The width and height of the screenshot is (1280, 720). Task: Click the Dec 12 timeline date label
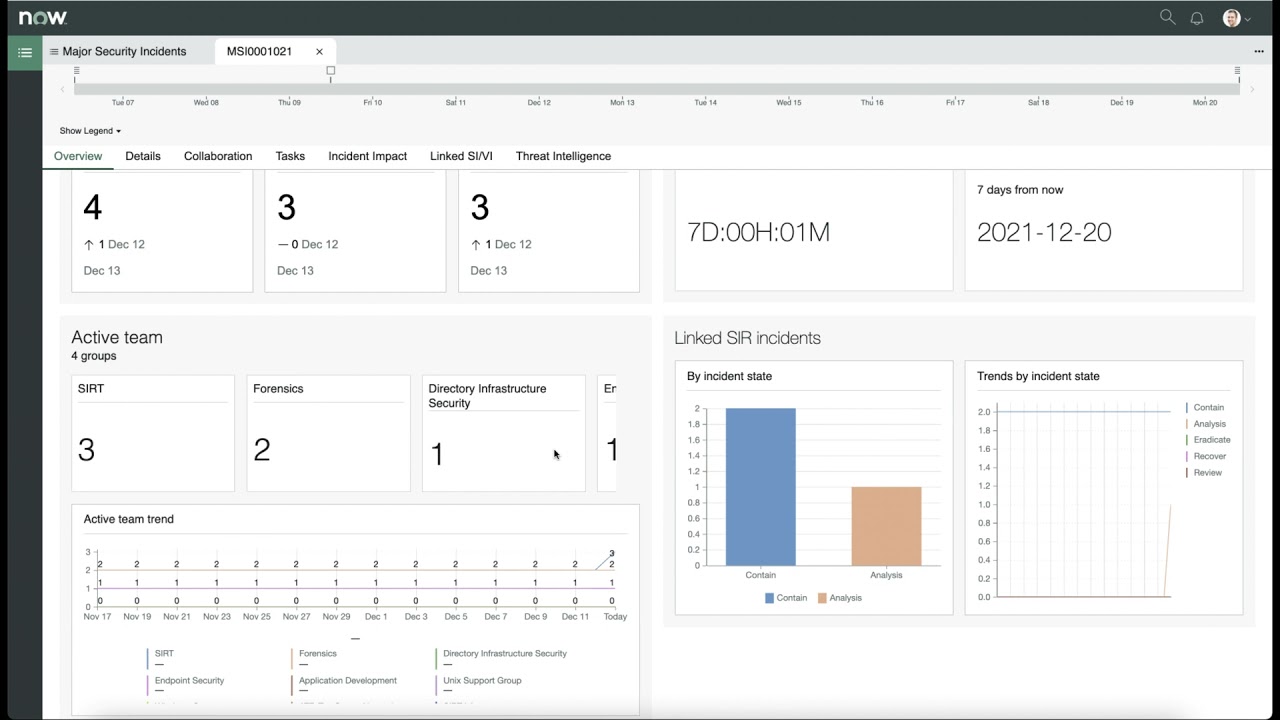[x=539, y=103]
